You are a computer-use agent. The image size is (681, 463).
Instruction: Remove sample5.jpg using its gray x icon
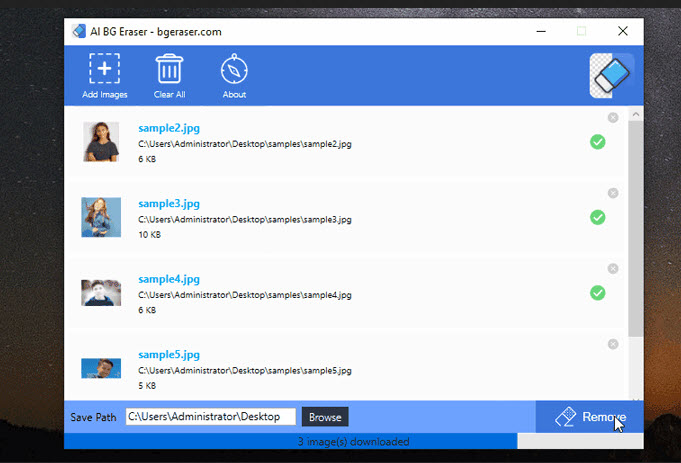click(x=613, y=344)
